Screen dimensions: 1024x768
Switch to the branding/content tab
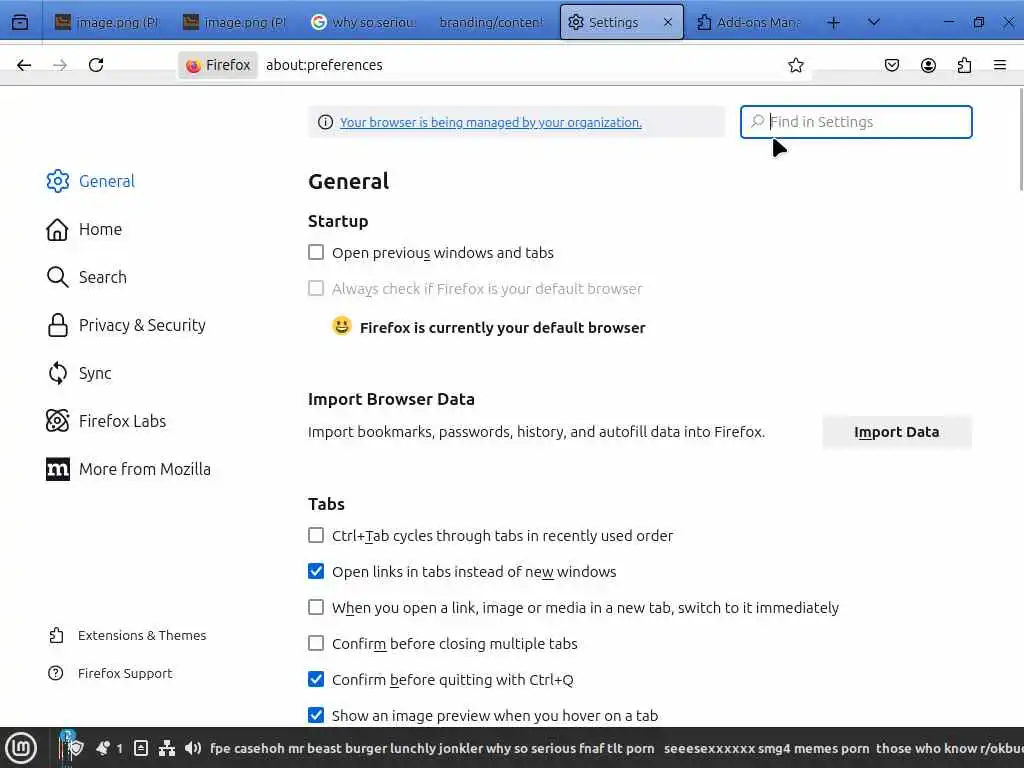[x=490, y=22]
